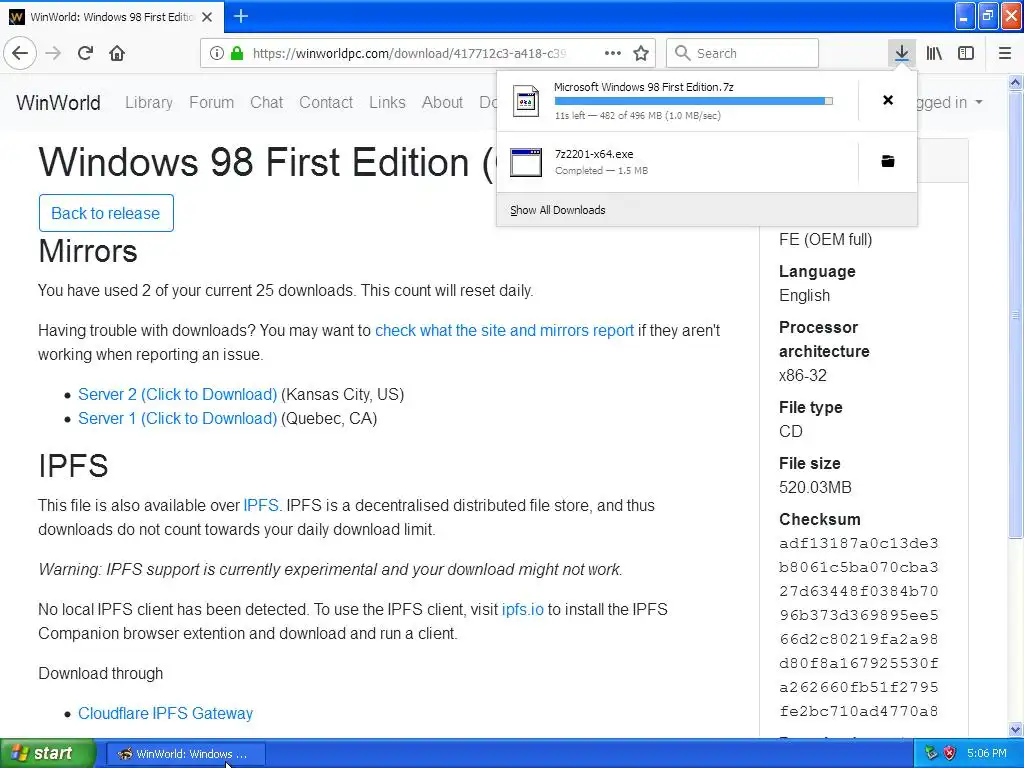The width and height of the screenshot is (1024, 768).
Task: Click the 'x86-32' architecture value
Action: pos(803,376)
